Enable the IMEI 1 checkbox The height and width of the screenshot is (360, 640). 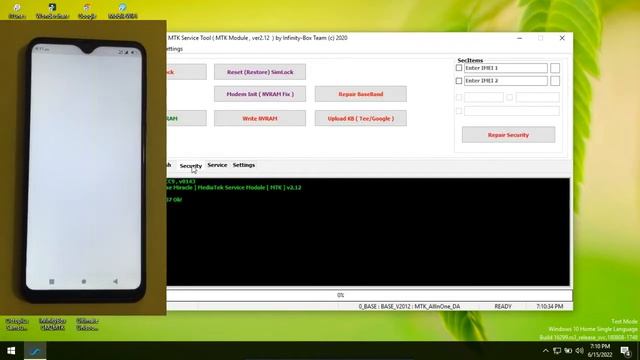[459, 68]
